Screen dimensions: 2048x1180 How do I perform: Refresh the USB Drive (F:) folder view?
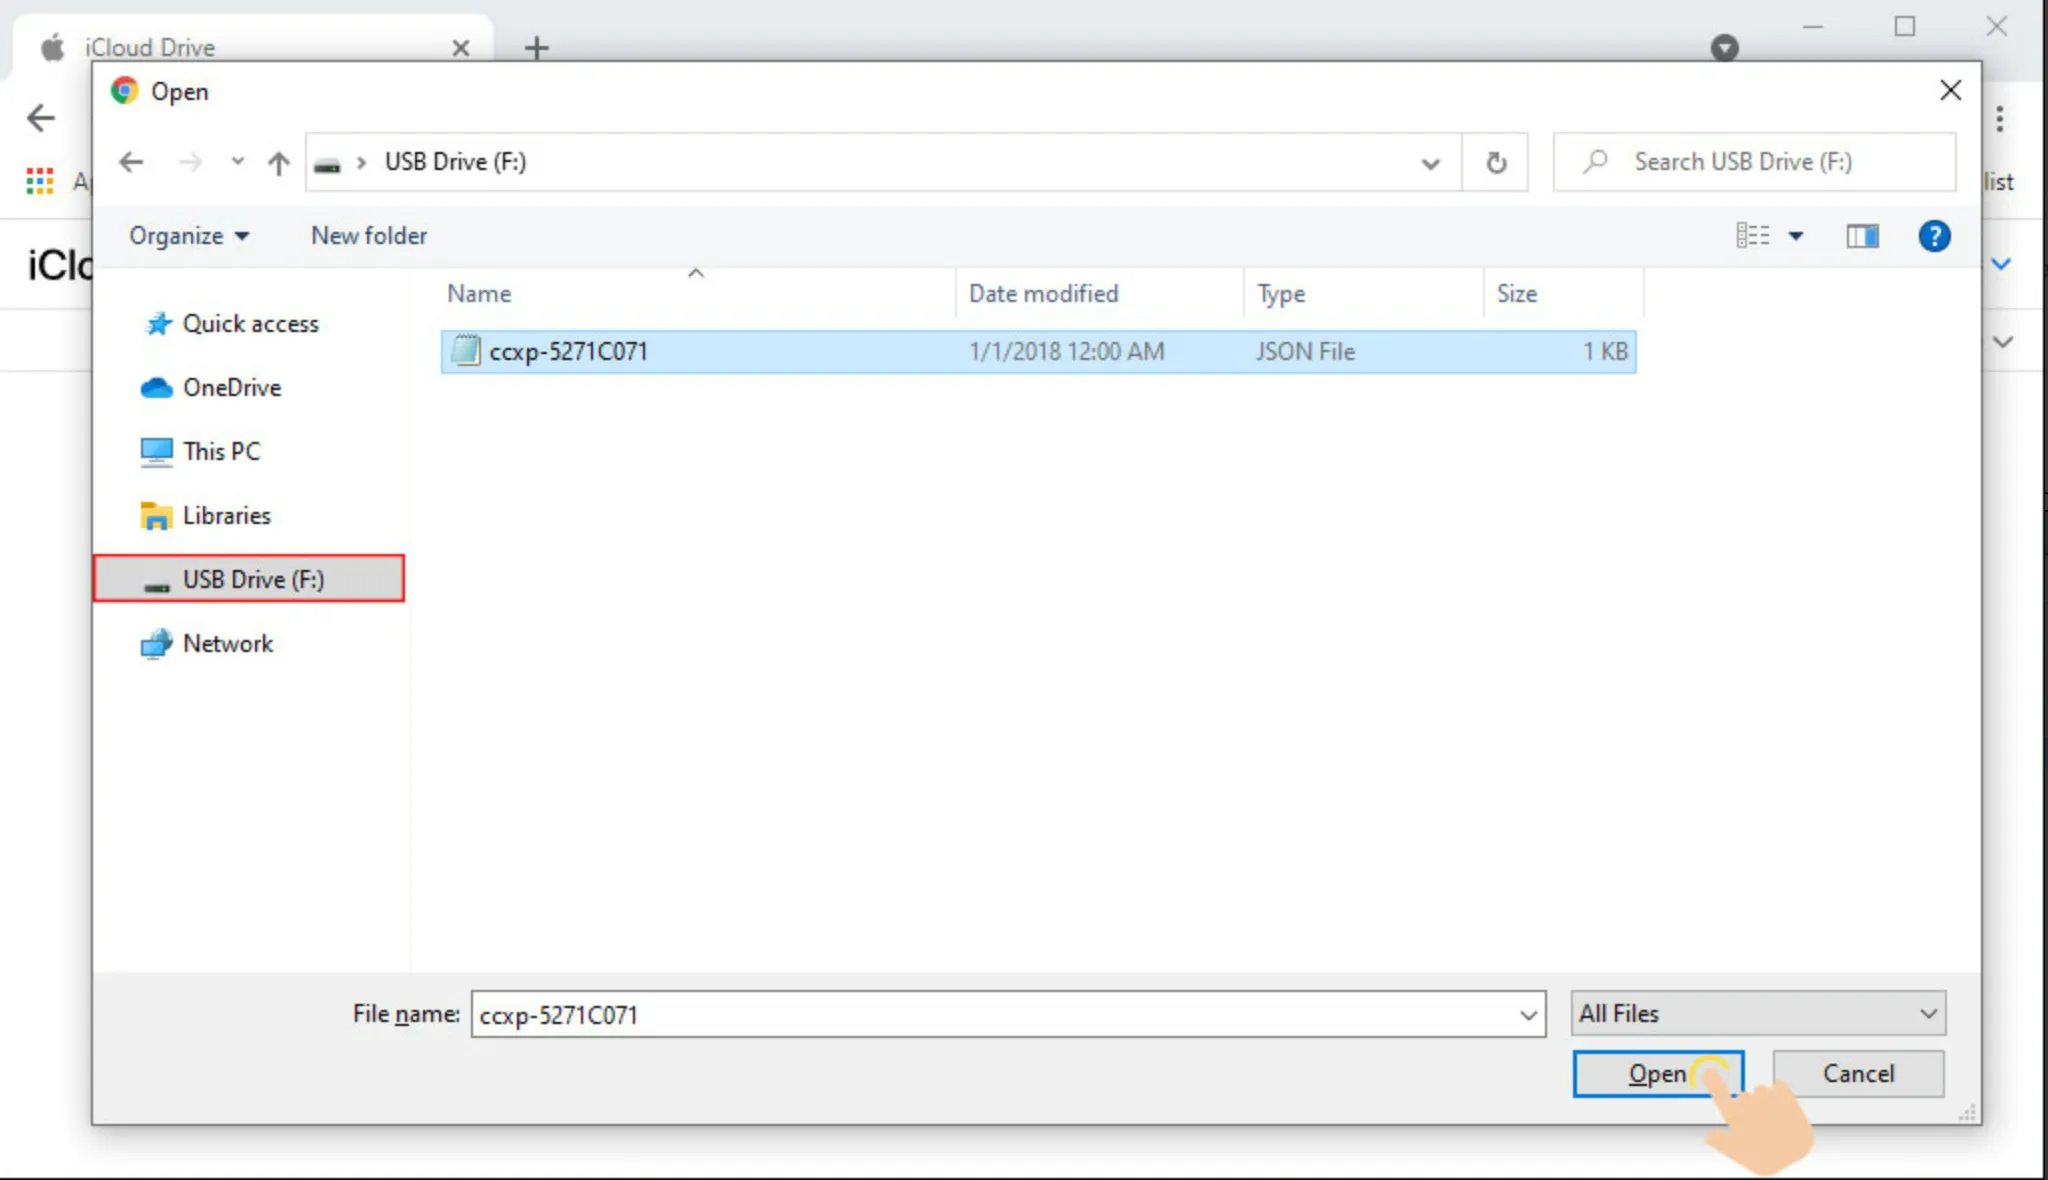tap(1496, 162)
